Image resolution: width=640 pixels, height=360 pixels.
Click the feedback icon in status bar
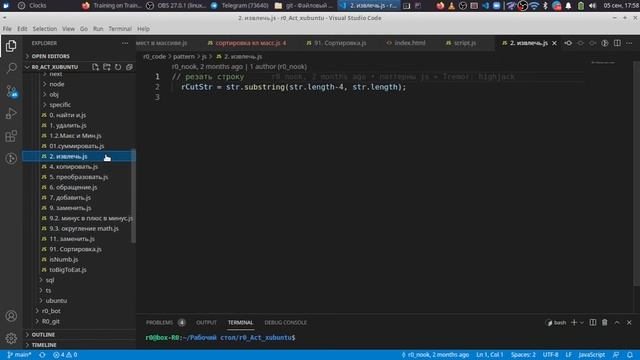[616, 355]
